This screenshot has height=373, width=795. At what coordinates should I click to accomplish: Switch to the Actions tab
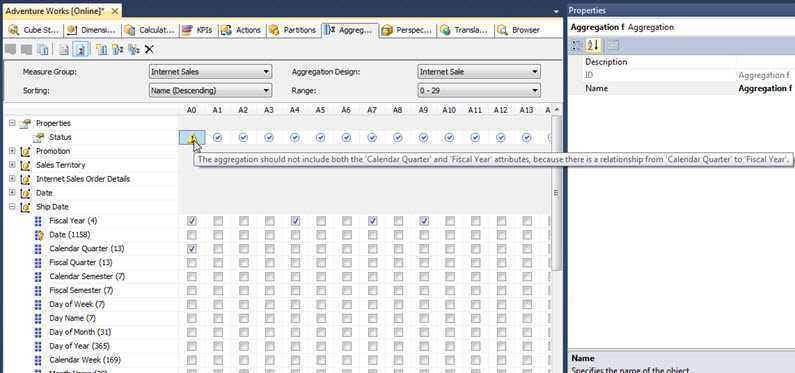(242, 30)
